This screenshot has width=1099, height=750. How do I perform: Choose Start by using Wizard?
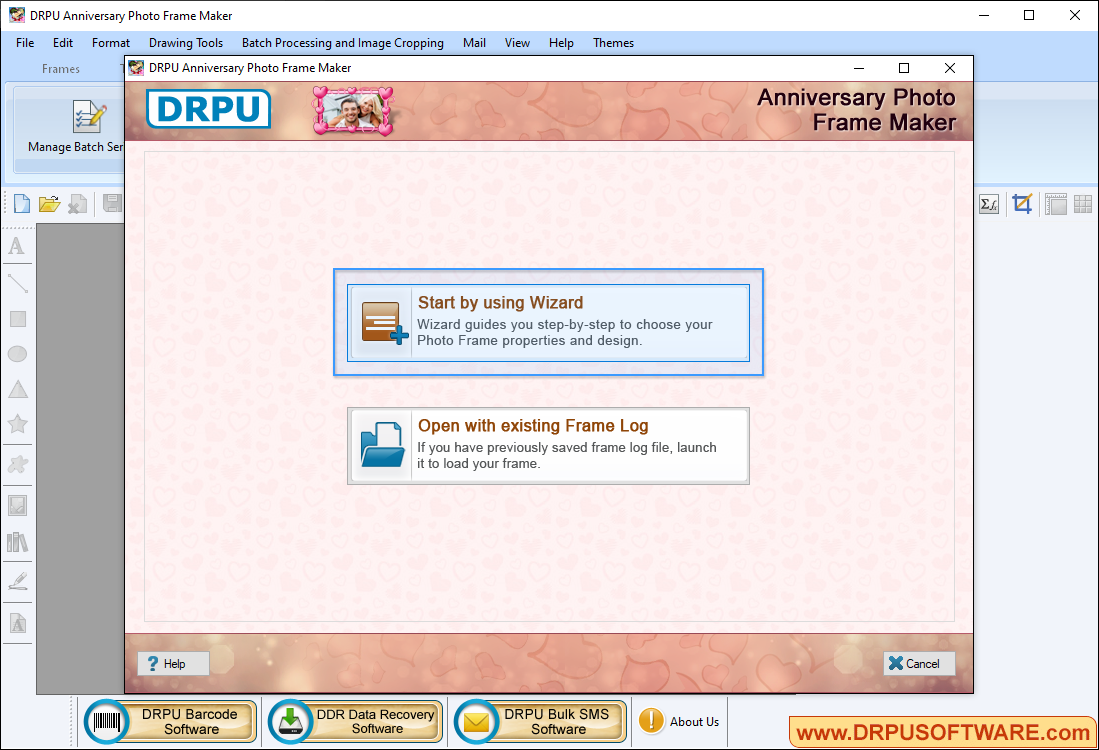(x=548, y=322)
